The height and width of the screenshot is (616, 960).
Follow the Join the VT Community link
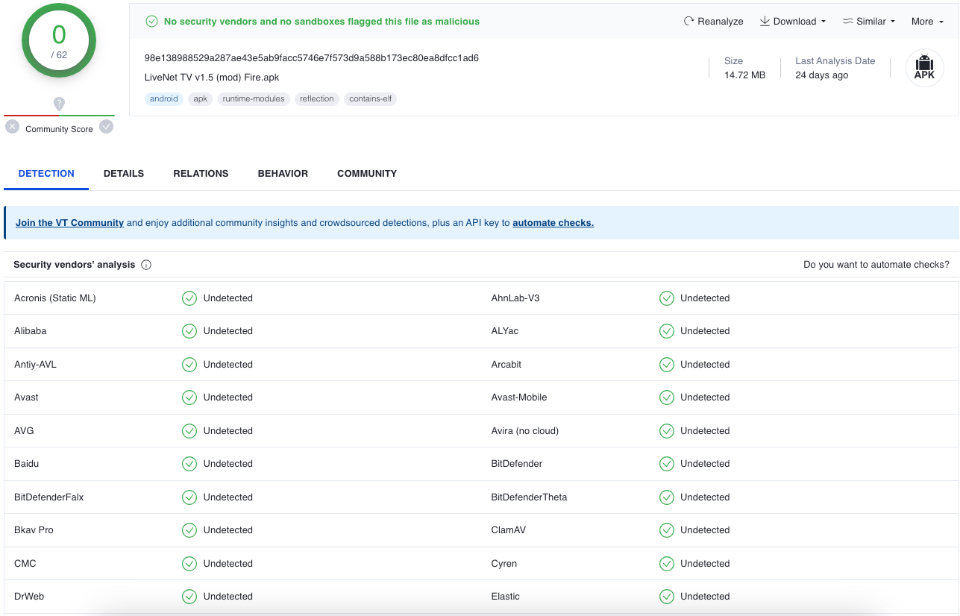pos(70,223)
